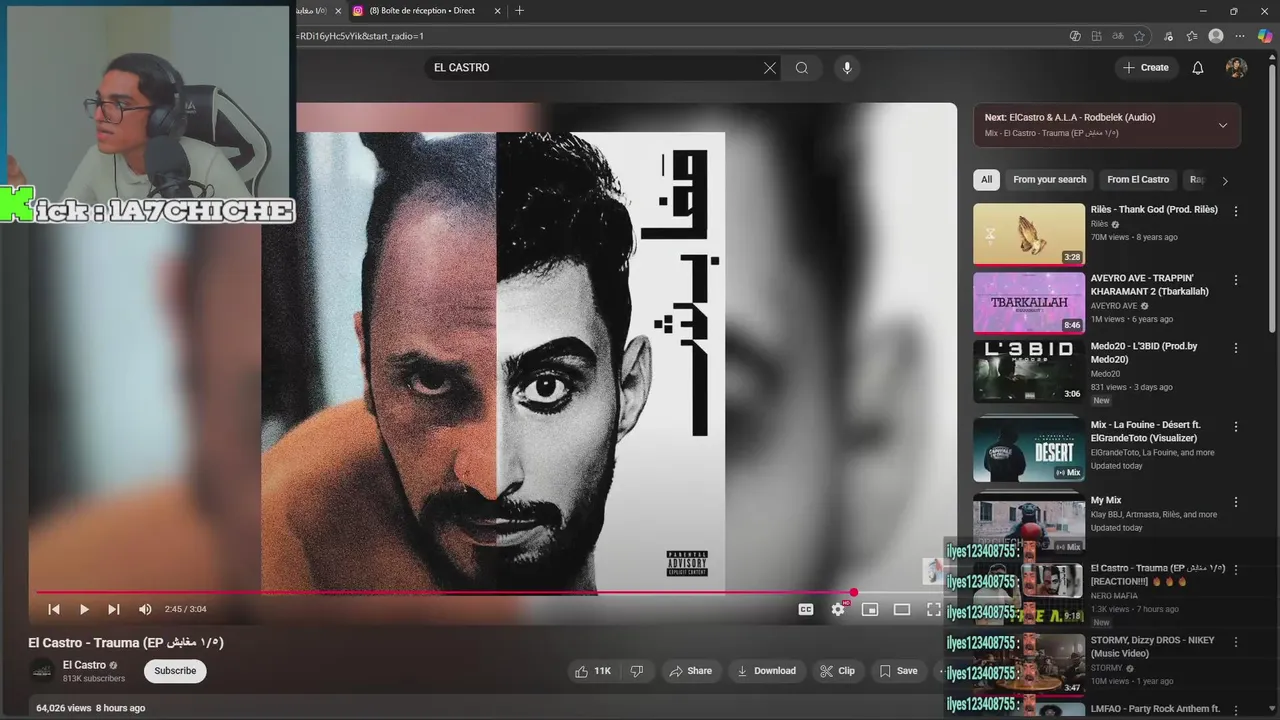Open the Copilot sidebar icon
1280x720 pixels.
coord(1265,36)
